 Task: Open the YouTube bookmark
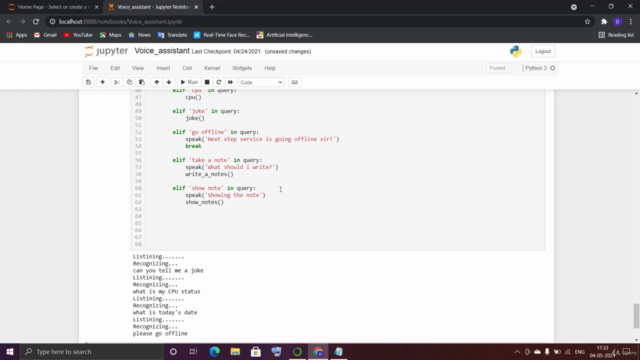click(x=78, y=35)
